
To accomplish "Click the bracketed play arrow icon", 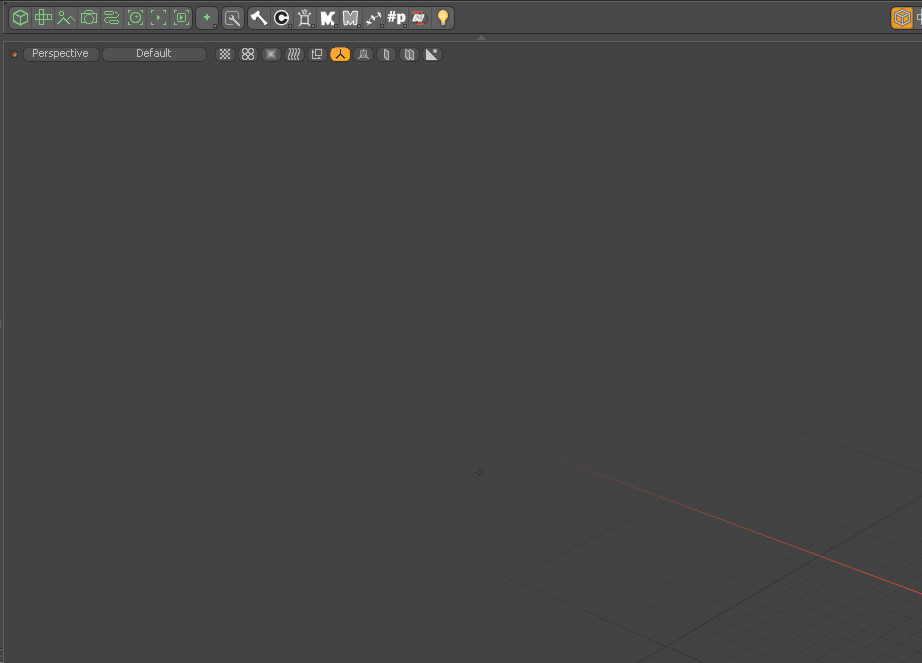I will (x=158, y=18).
